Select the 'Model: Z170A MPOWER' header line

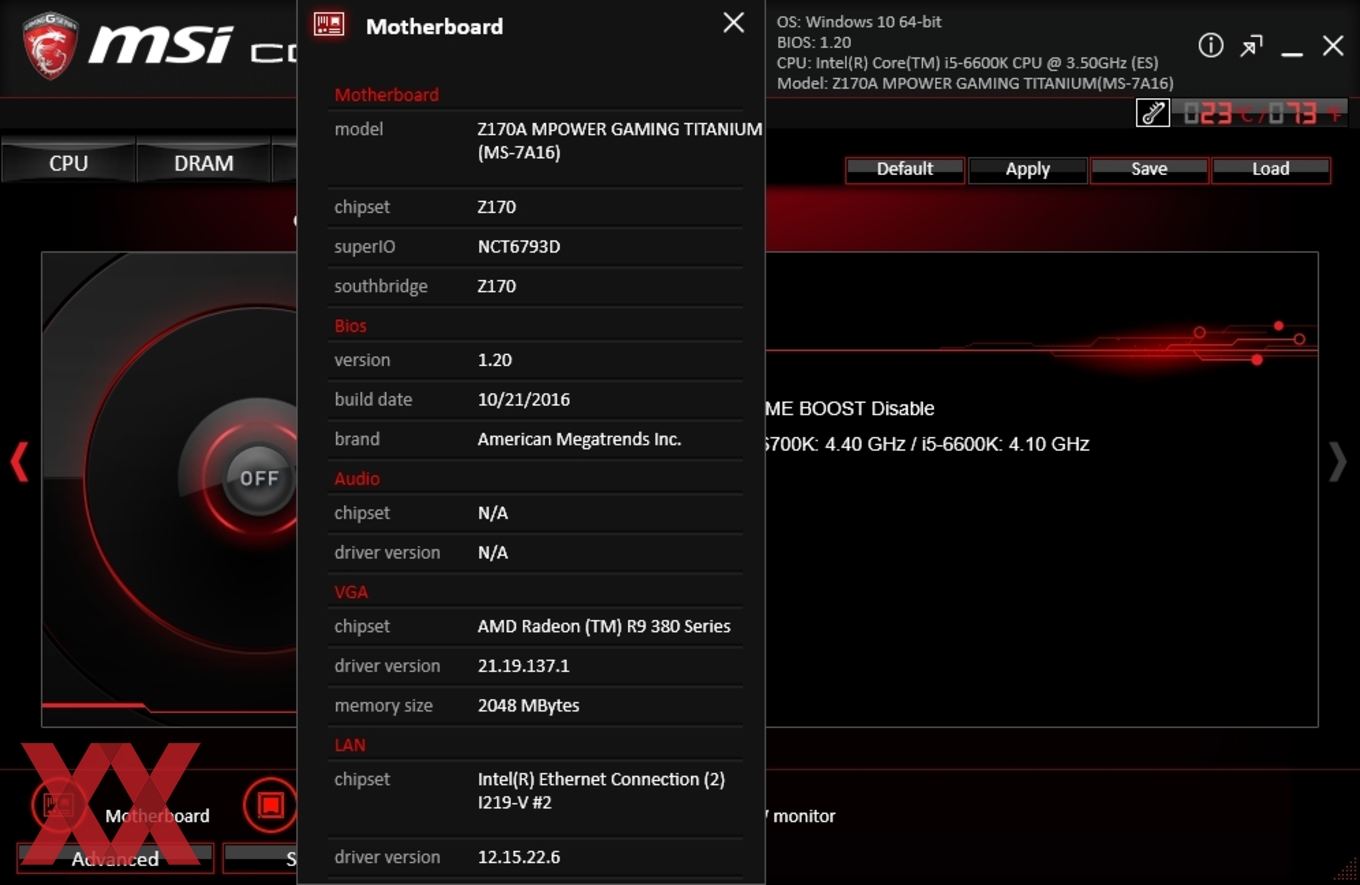pos(975,84)
